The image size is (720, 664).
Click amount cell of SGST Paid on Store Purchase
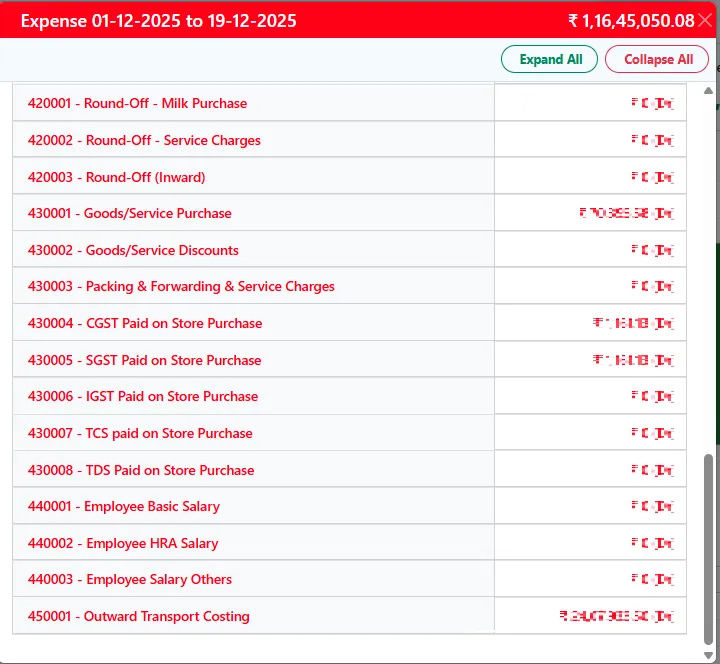pos(591,360)
